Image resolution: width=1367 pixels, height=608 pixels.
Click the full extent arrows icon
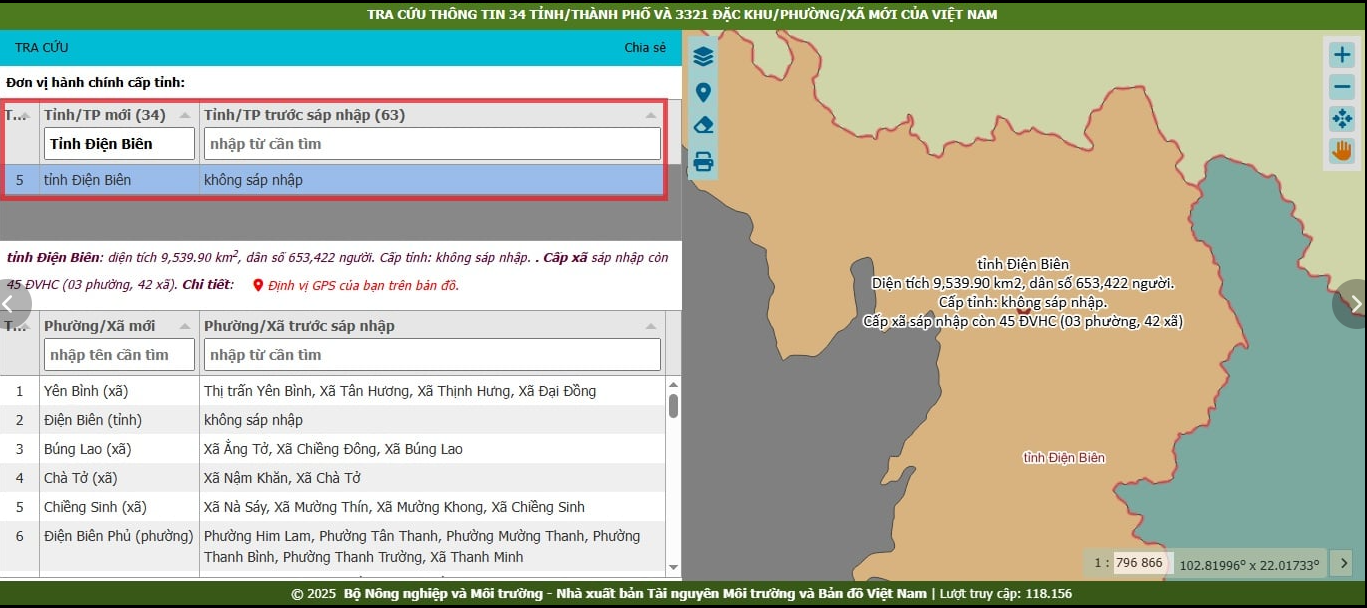(1341, 119)
